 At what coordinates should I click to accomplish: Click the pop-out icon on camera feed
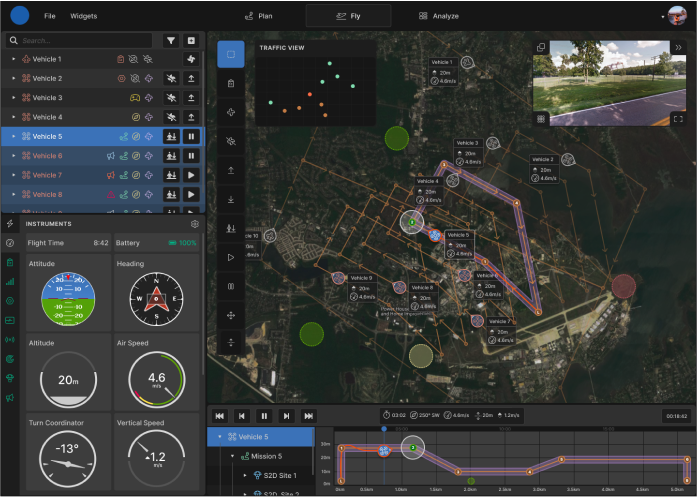point(541,47)
